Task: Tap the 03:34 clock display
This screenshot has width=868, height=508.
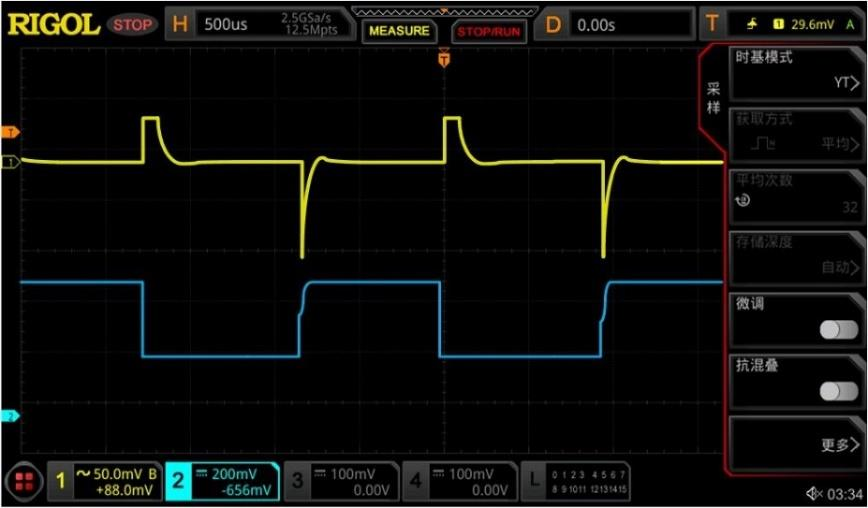Action: click(844, 494)
